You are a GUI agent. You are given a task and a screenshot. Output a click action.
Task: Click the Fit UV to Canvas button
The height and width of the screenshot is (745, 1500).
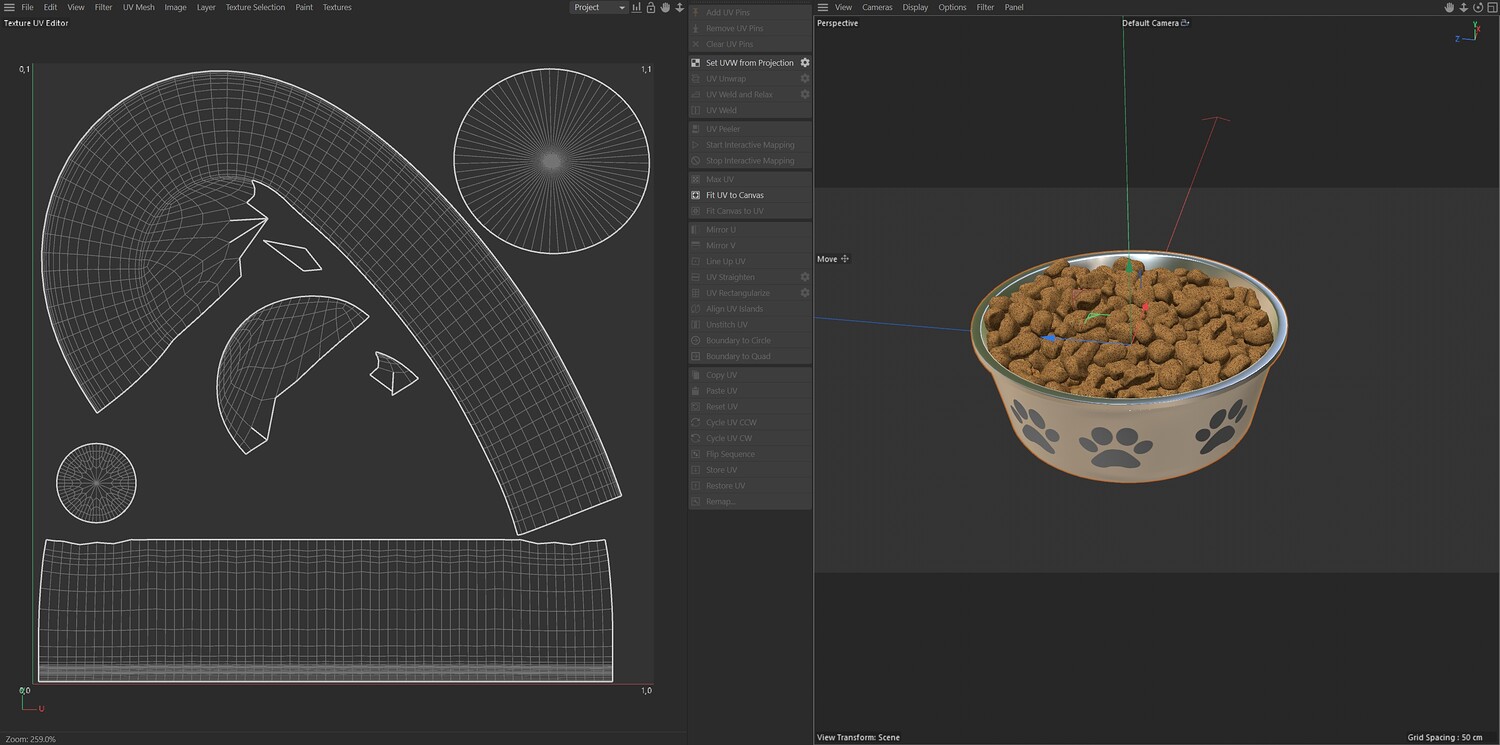pos(750,195)
